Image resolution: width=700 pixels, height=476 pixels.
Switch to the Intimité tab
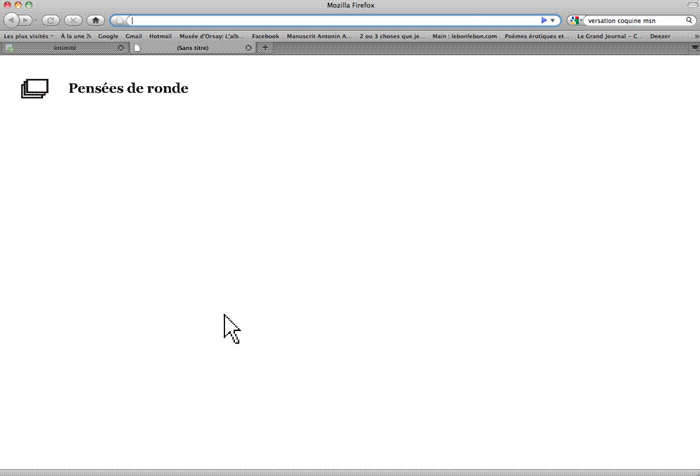tap(63, 47)
